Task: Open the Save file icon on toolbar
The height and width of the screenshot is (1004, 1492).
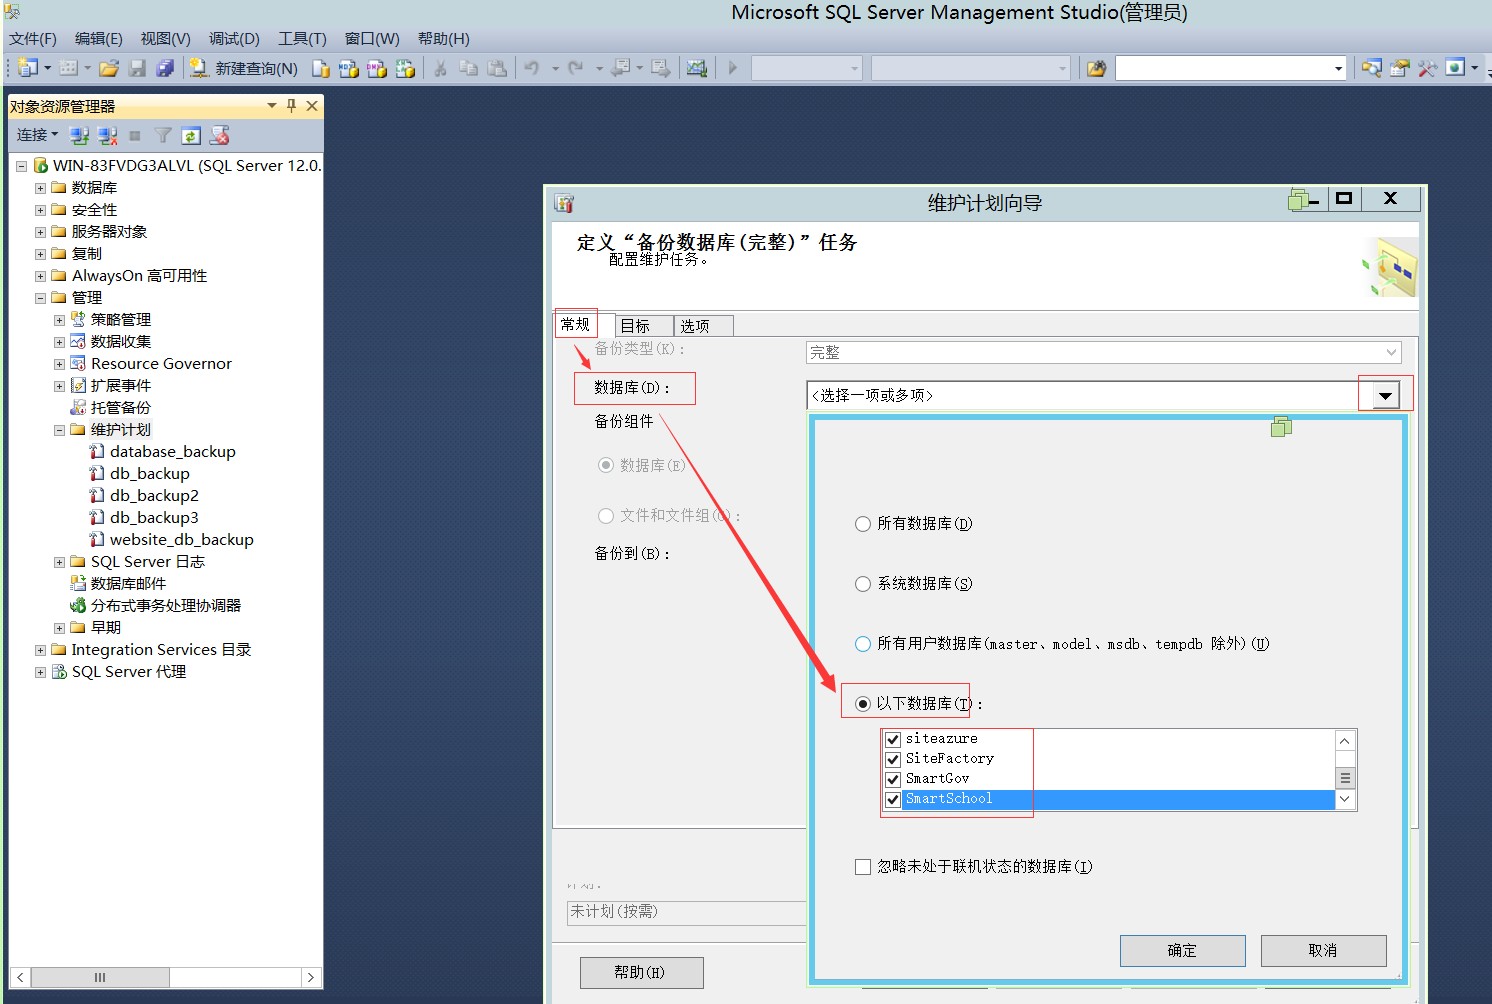Action: (137, 67)
